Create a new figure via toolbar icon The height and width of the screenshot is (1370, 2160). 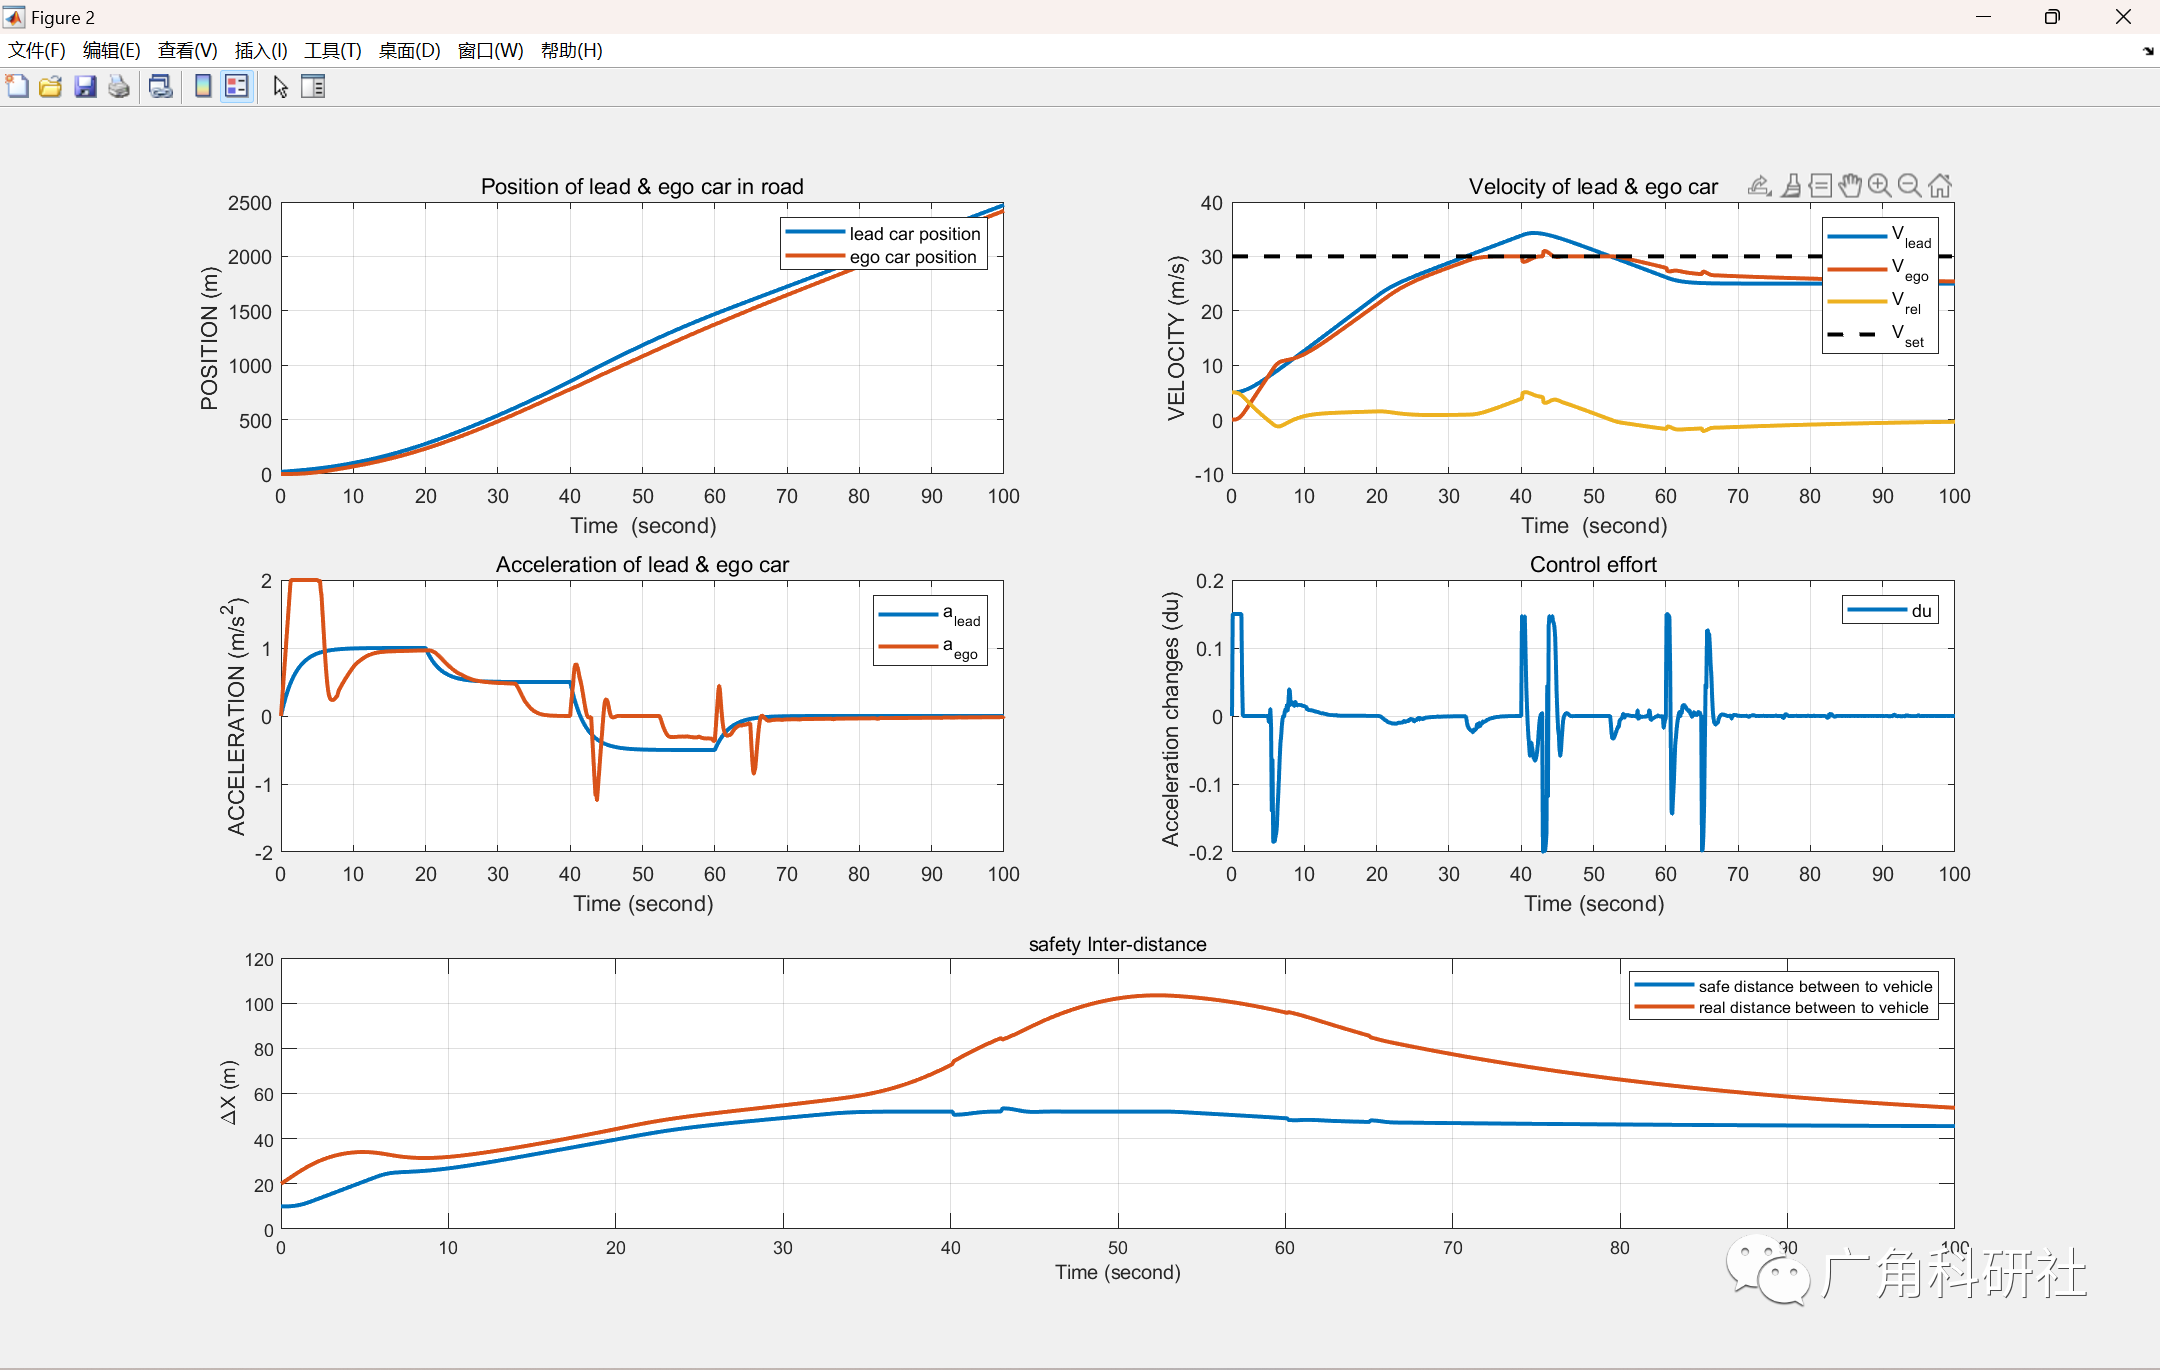coord(17,87)
